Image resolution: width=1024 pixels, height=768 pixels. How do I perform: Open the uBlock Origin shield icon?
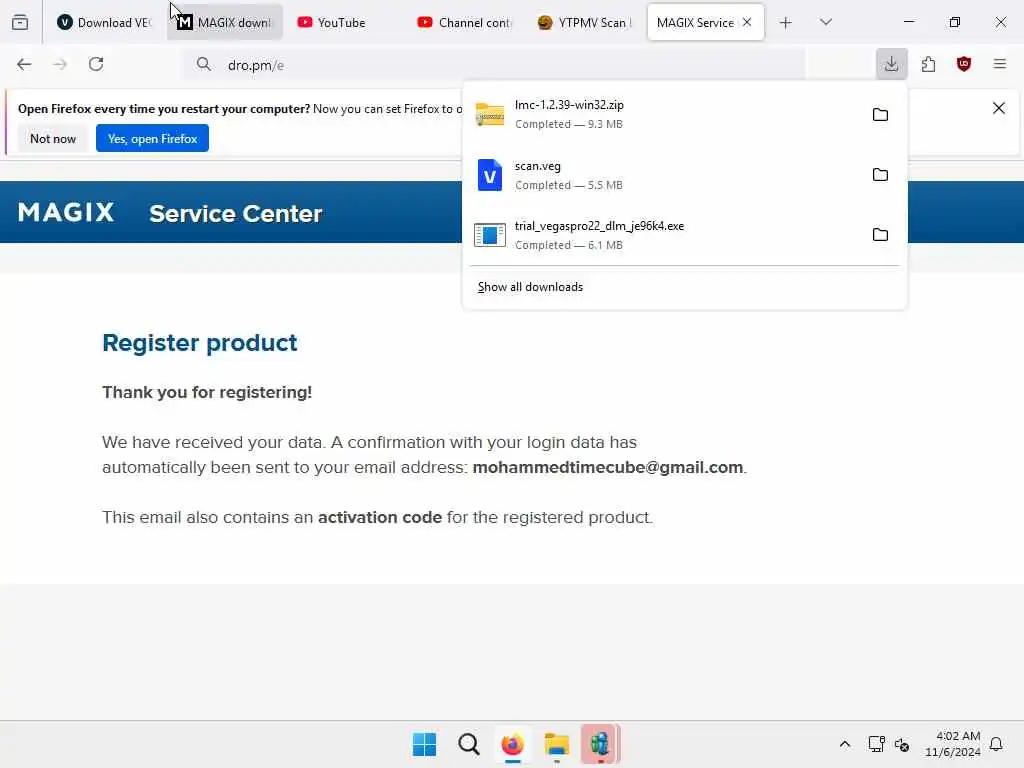(x=964, y=64)
